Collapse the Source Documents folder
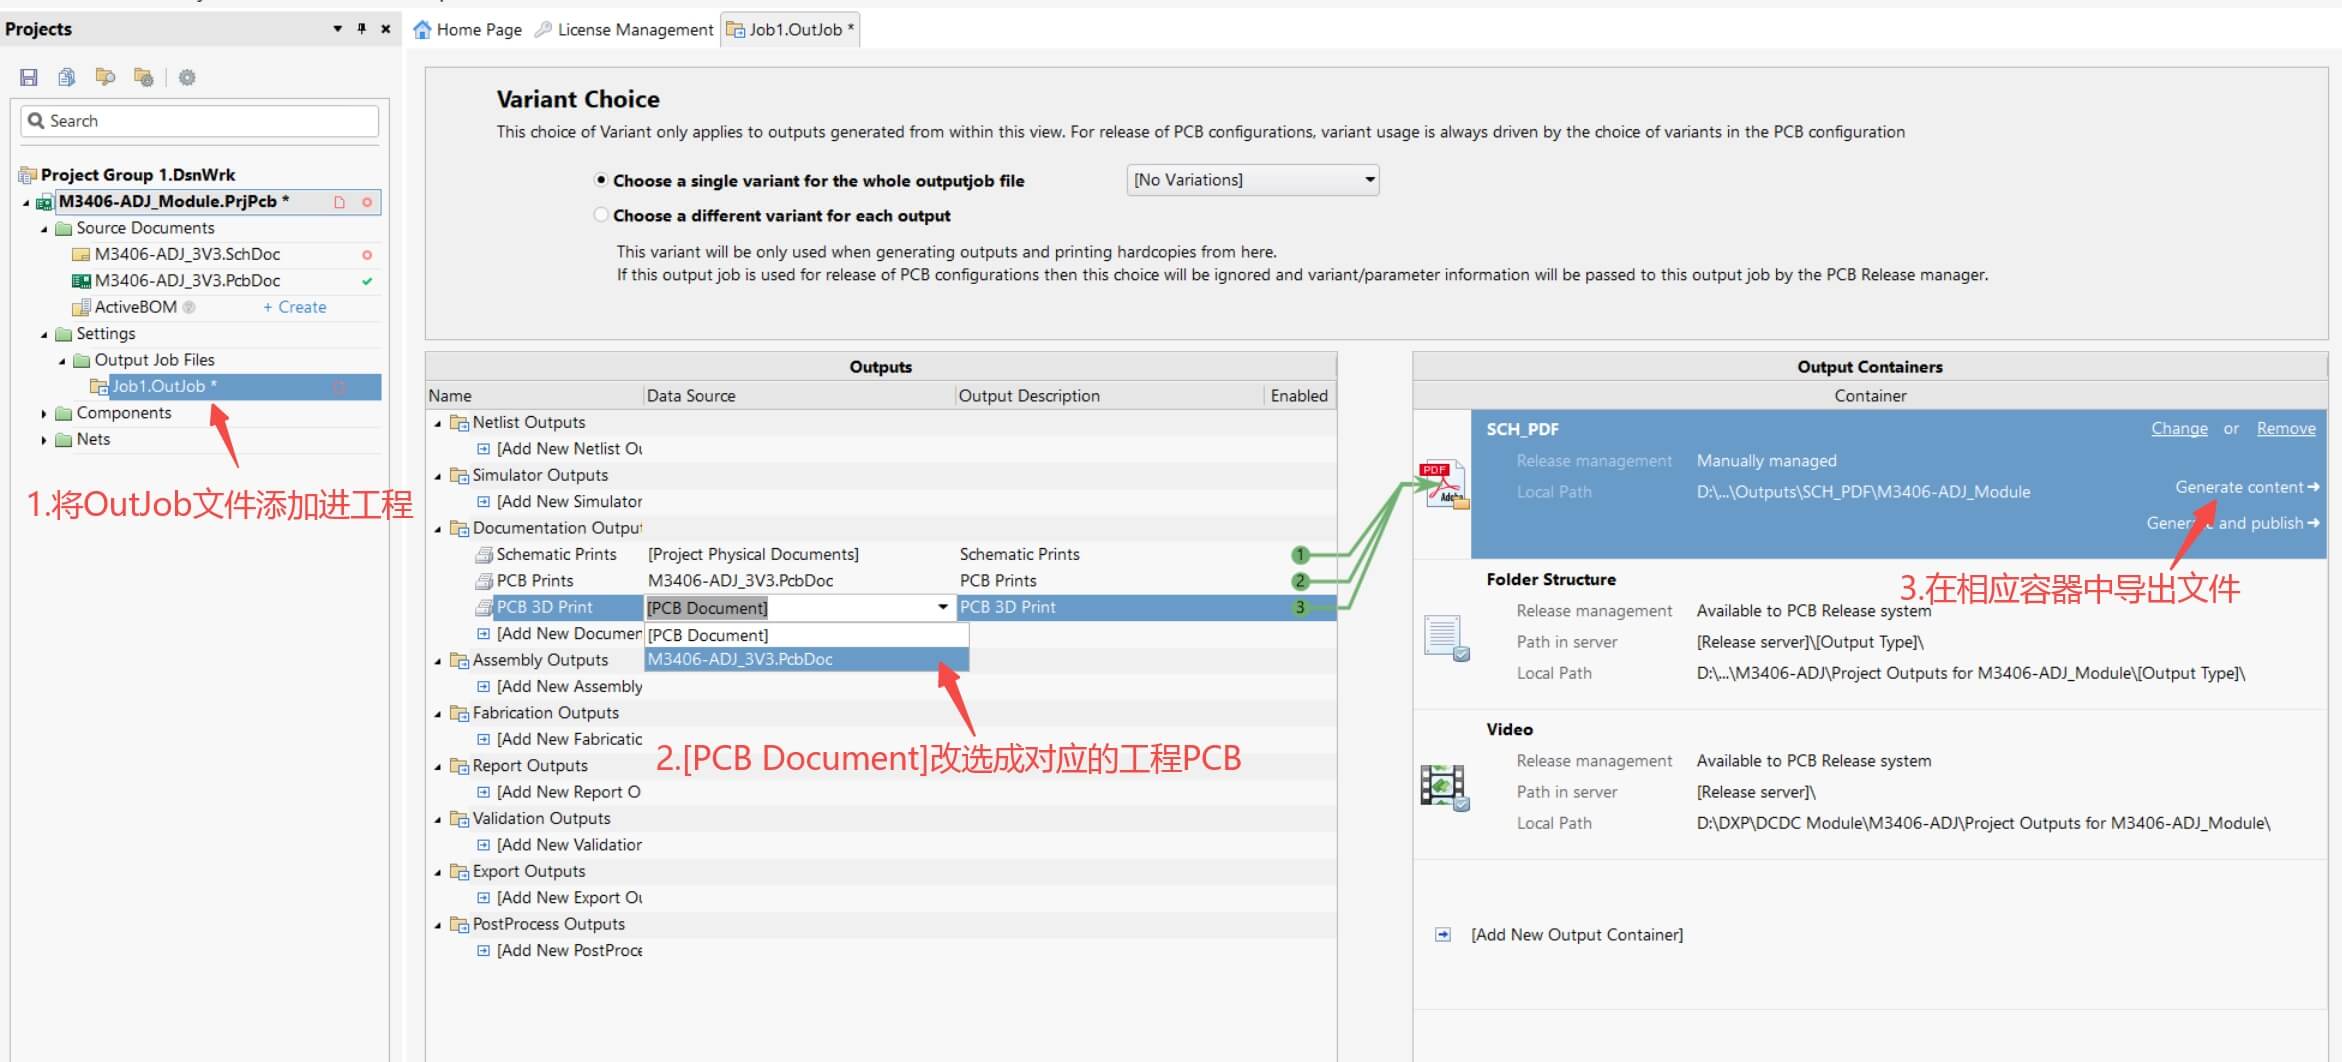 [44, 229]
